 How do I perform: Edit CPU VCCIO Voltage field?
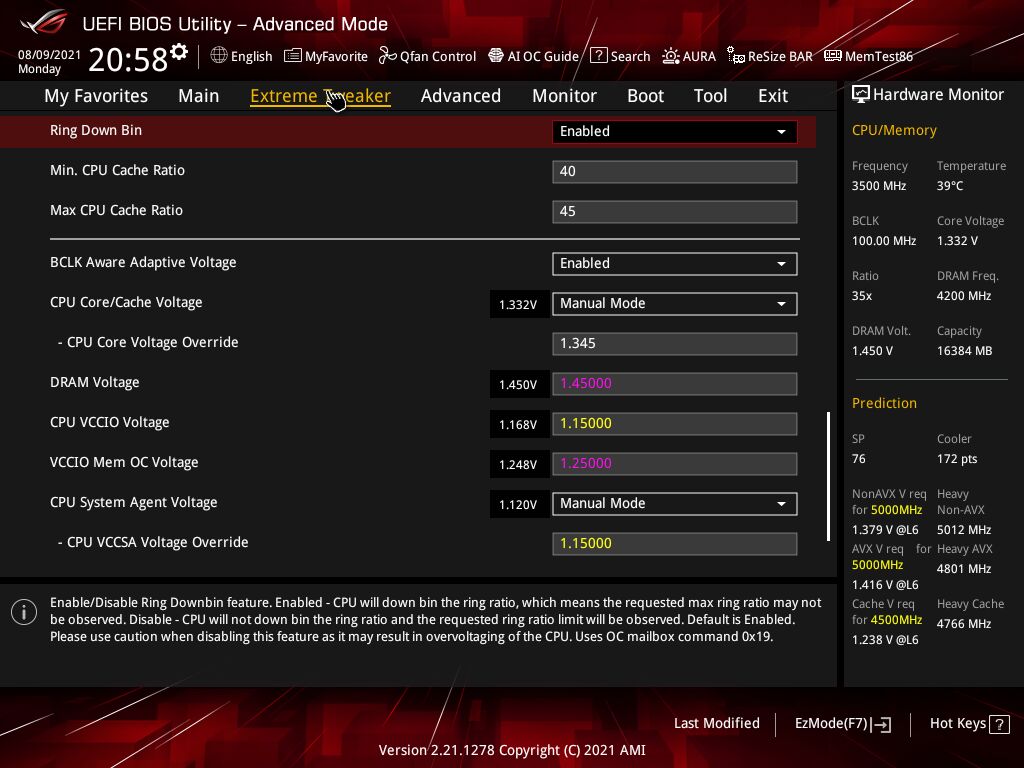(x=675, y=423)
